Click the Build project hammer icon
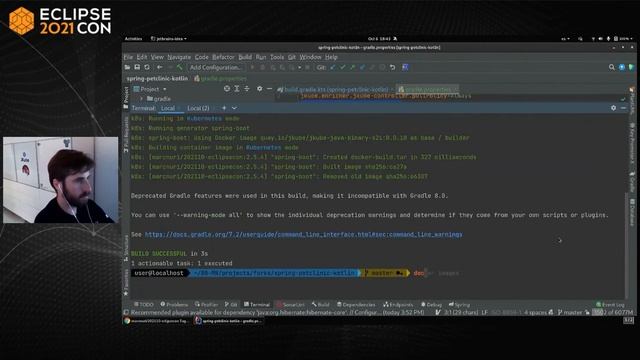 (x=179, y=67)
